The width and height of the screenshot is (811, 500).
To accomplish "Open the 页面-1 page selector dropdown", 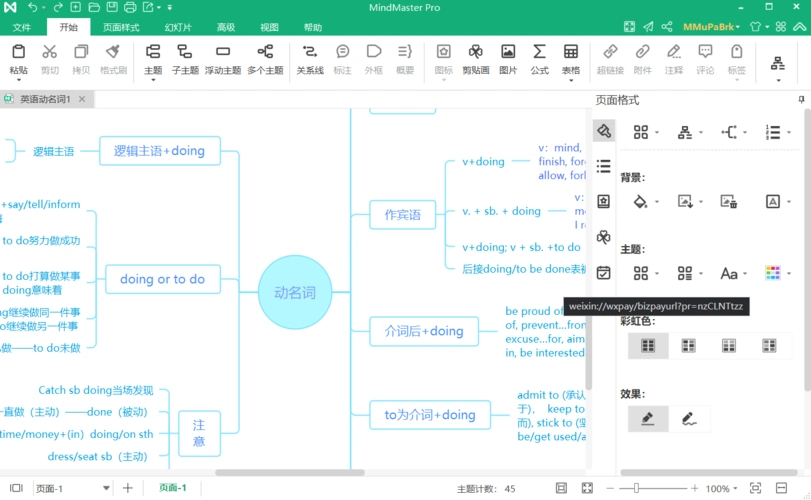I will (x=106, y=488).
